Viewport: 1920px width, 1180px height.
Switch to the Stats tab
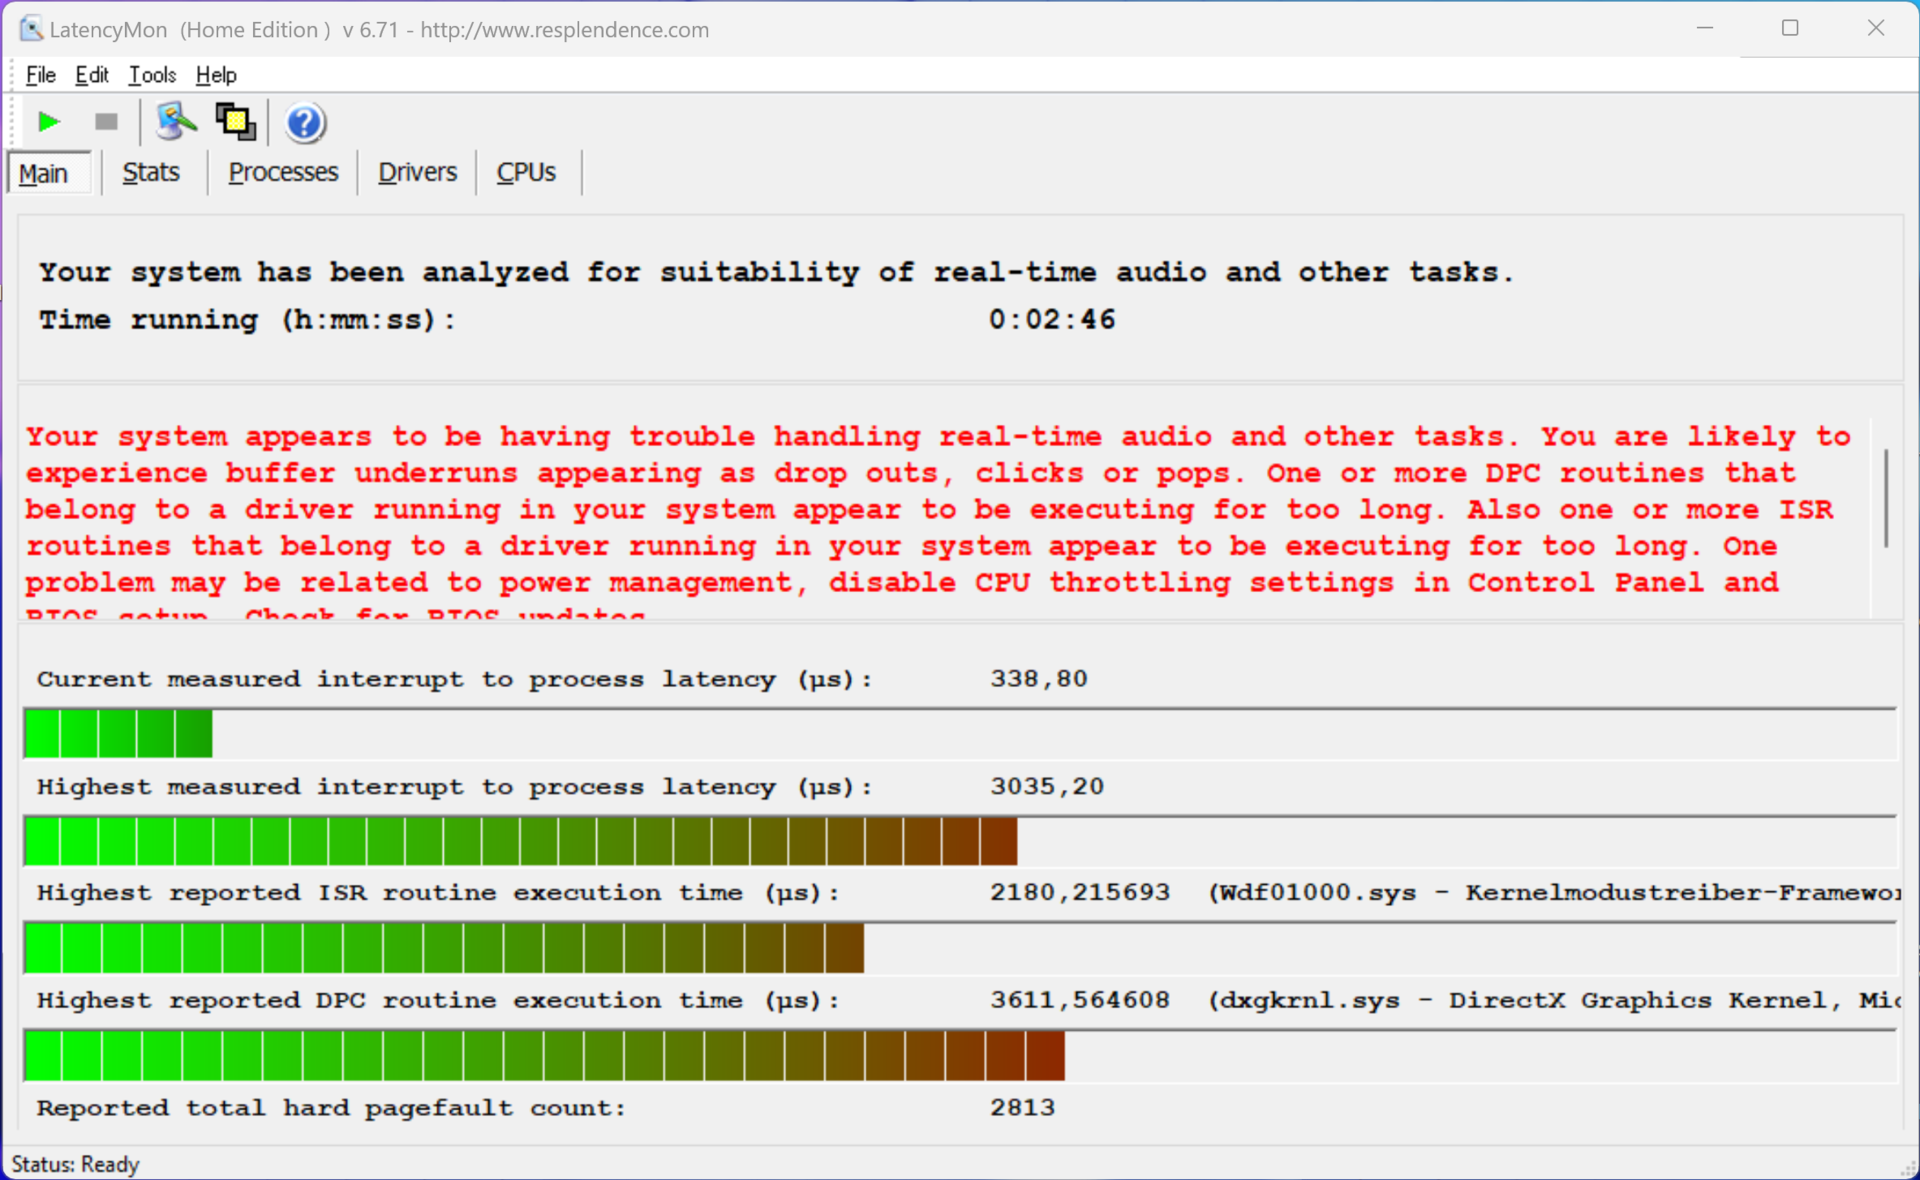pos(151,172)
